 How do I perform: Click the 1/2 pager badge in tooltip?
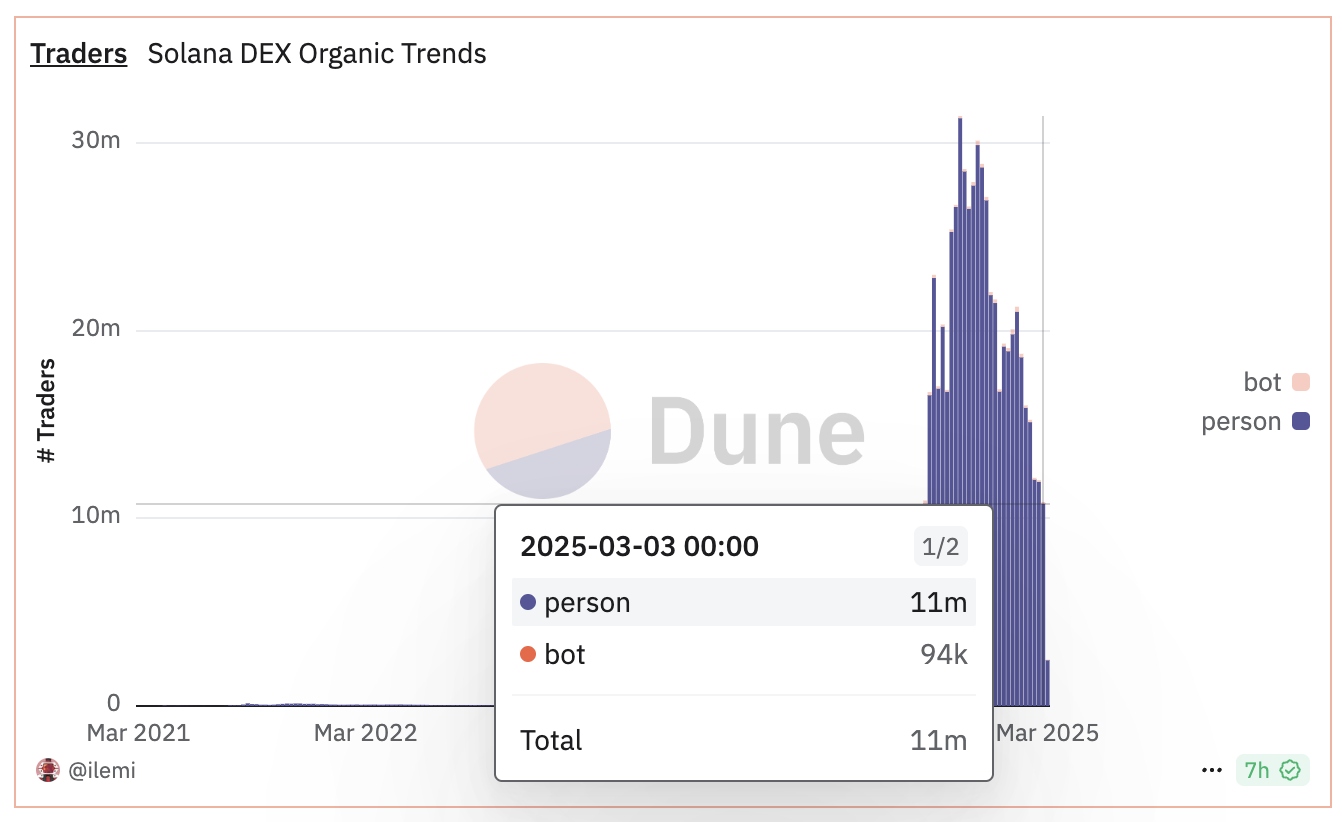coord(940,547)
